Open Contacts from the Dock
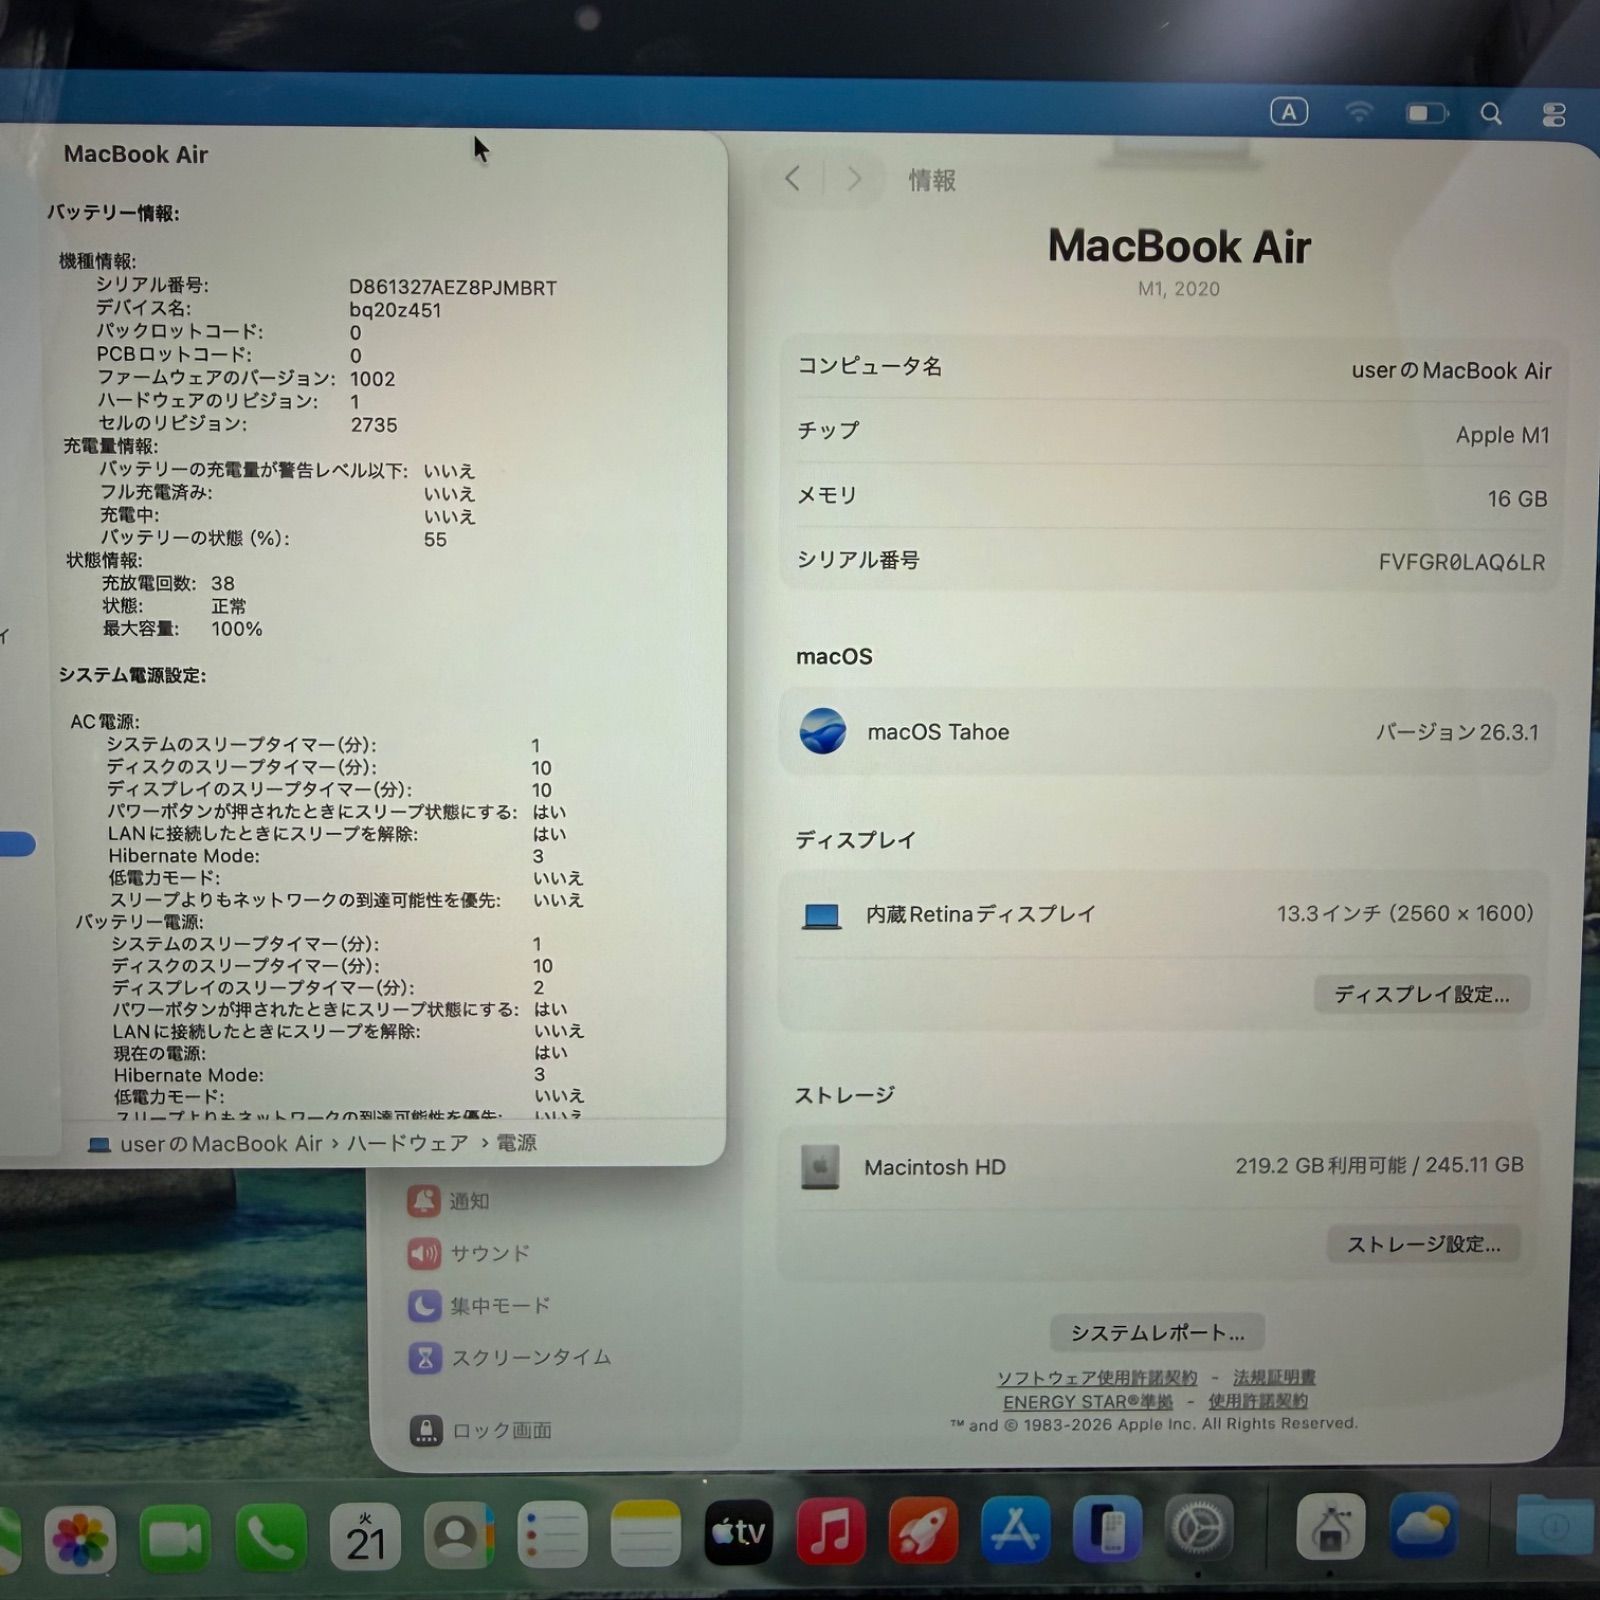Screen dimensions: 1600x1600 point(459,1535)
